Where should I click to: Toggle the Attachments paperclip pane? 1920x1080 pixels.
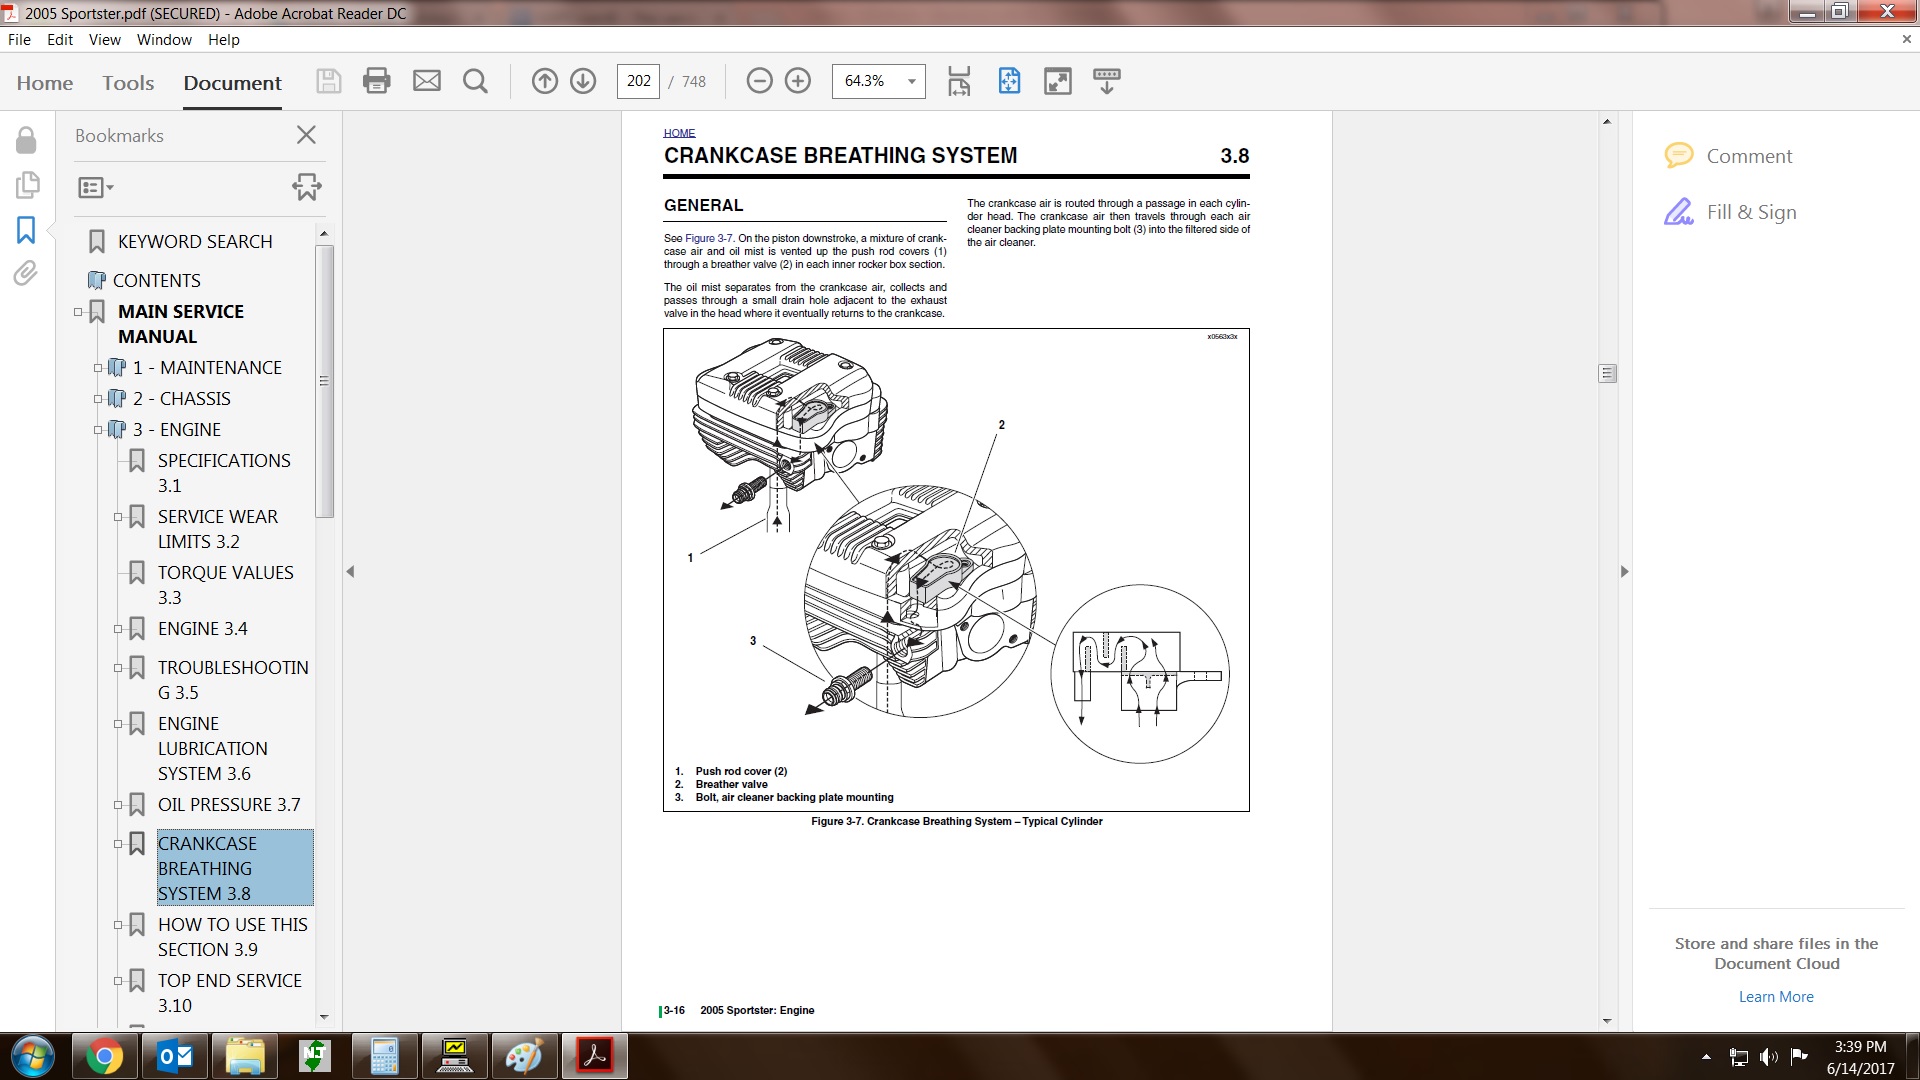click(26, 273)
